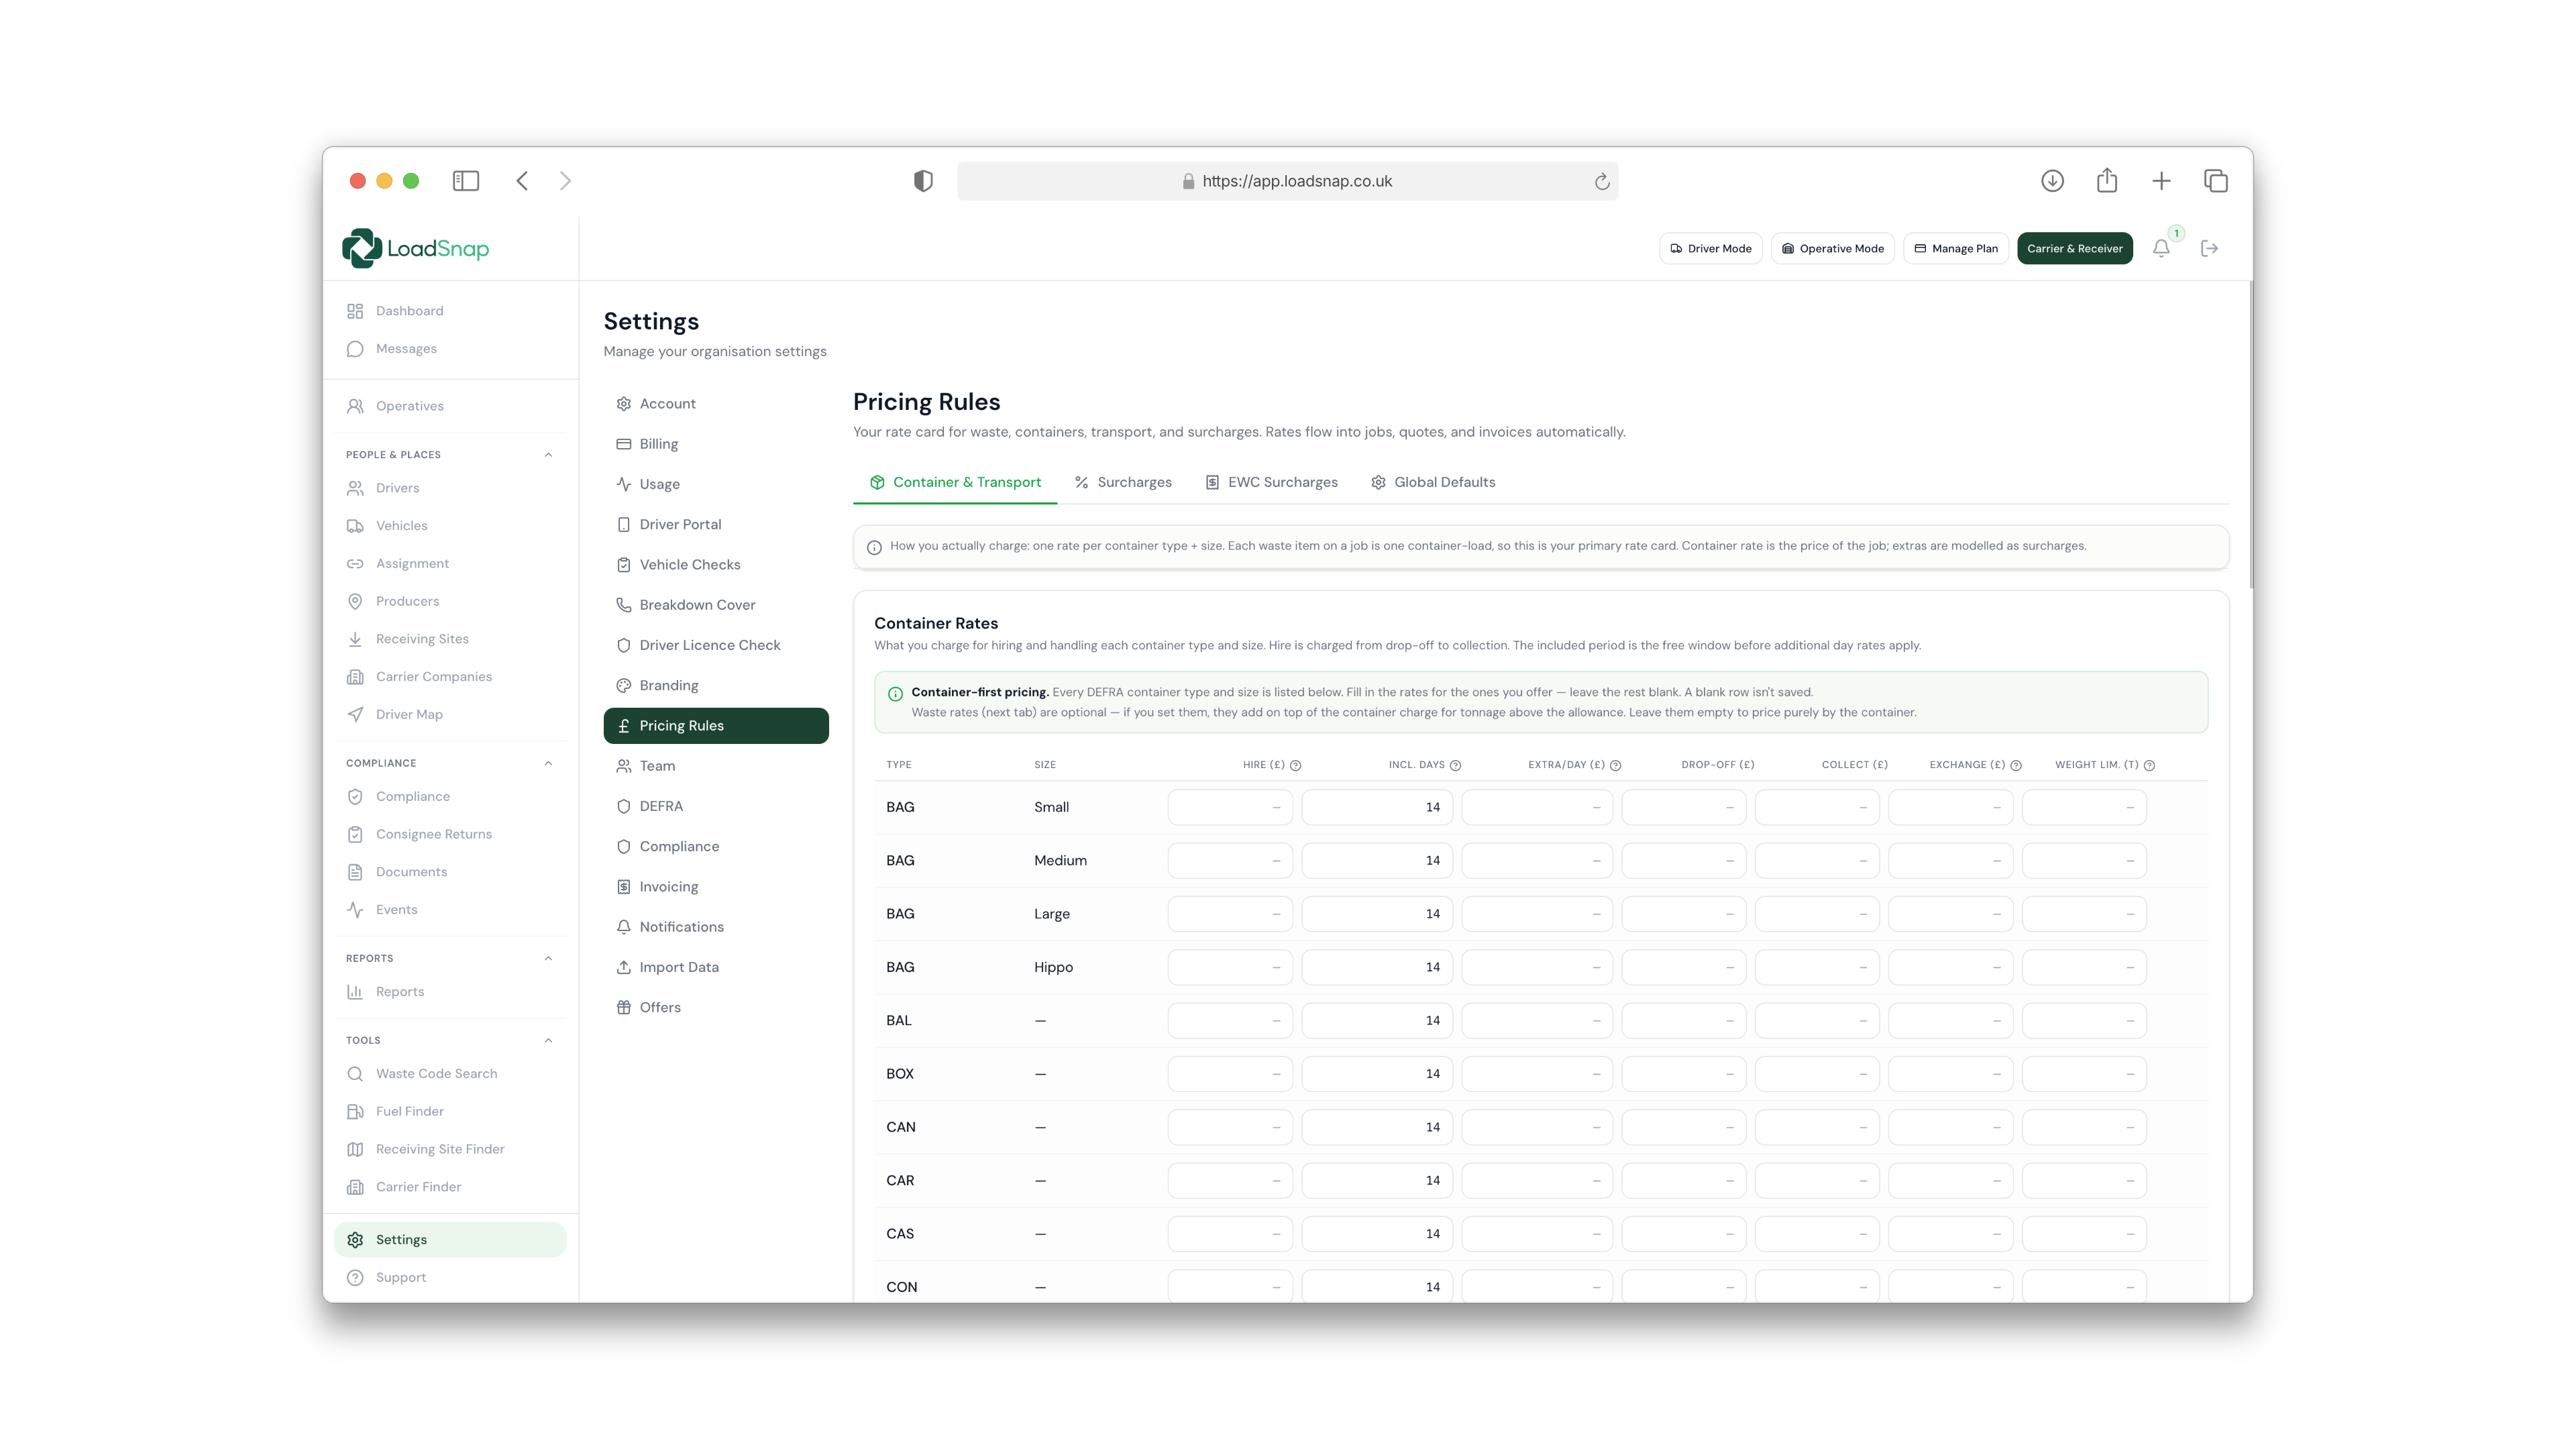Open Dashboard from sidebar
Image resolution: width=2576 pixels, height=1449 pixels.
pos(450,311)
